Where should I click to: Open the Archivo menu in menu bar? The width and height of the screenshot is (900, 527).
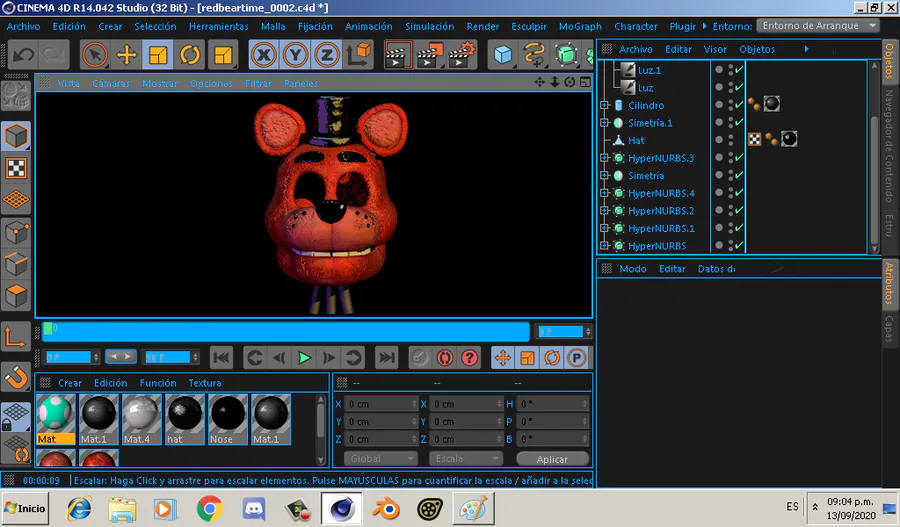23,26
